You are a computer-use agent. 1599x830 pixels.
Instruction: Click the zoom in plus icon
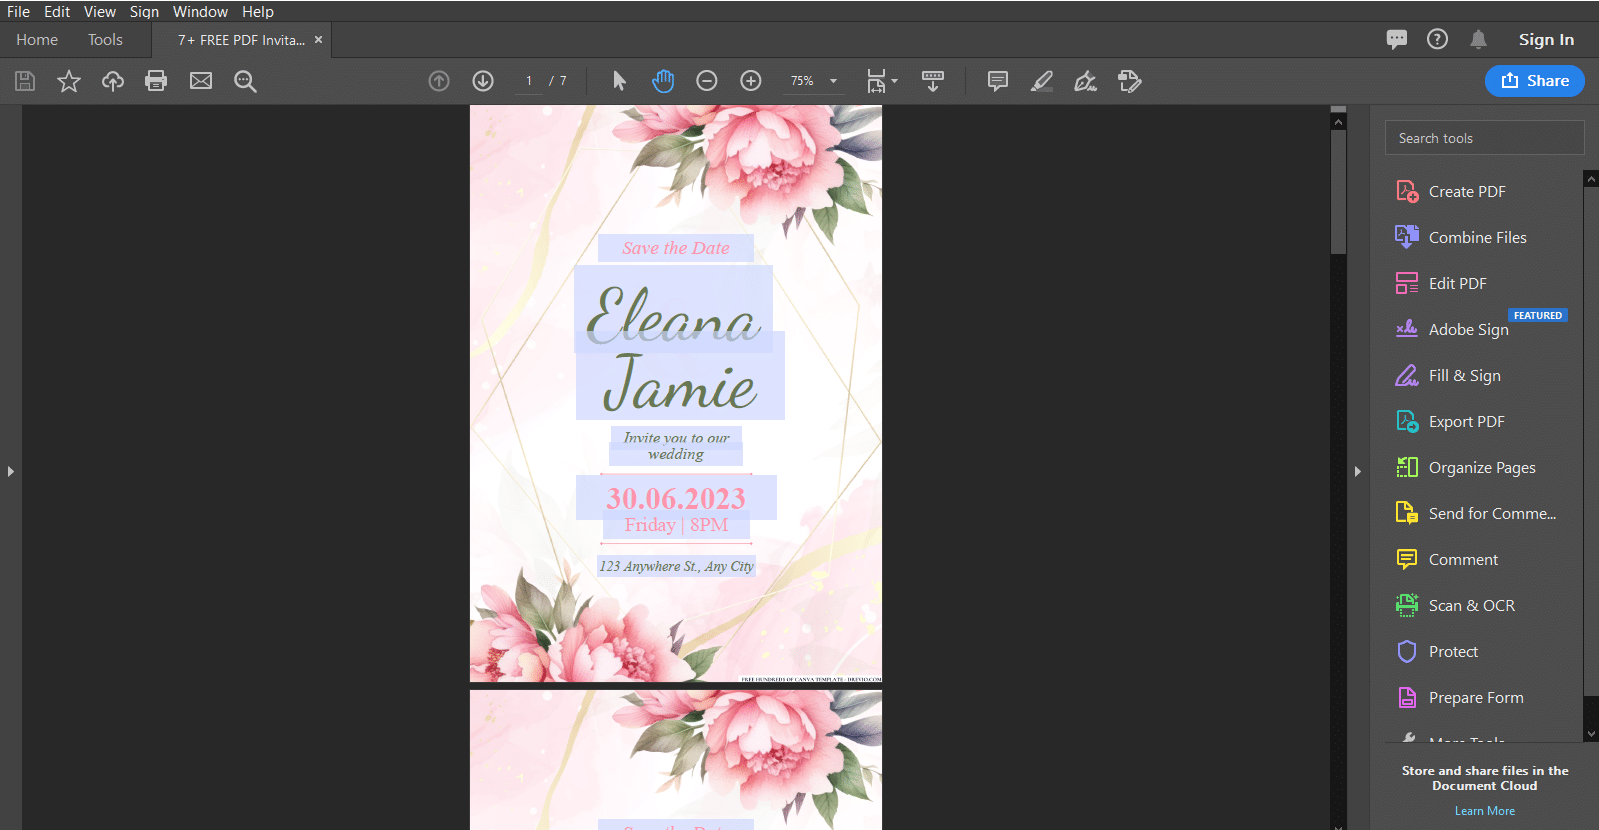pos(751,81)
